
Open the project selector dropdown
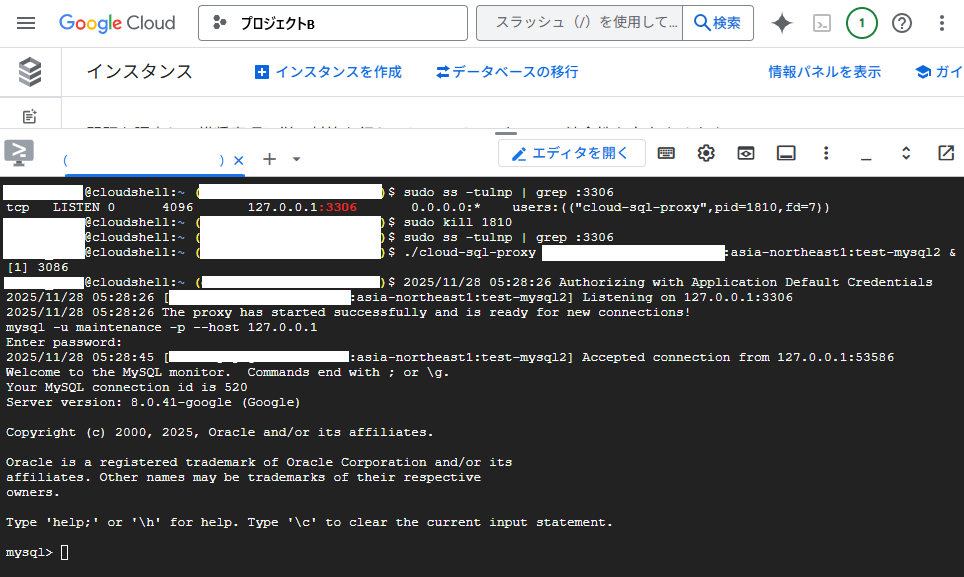[x=331, y=23]
